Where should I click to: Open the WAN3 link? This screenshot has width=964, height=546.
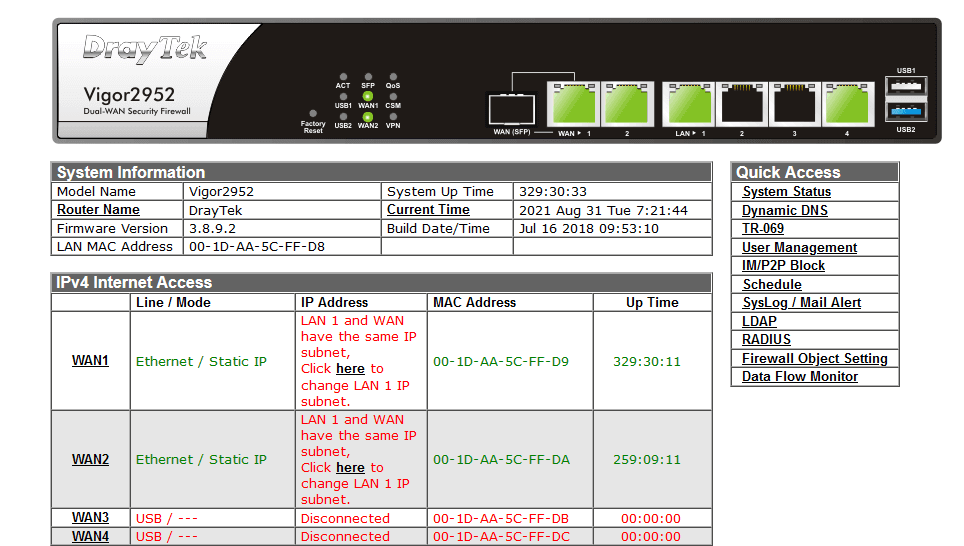(x=90, y=518)
